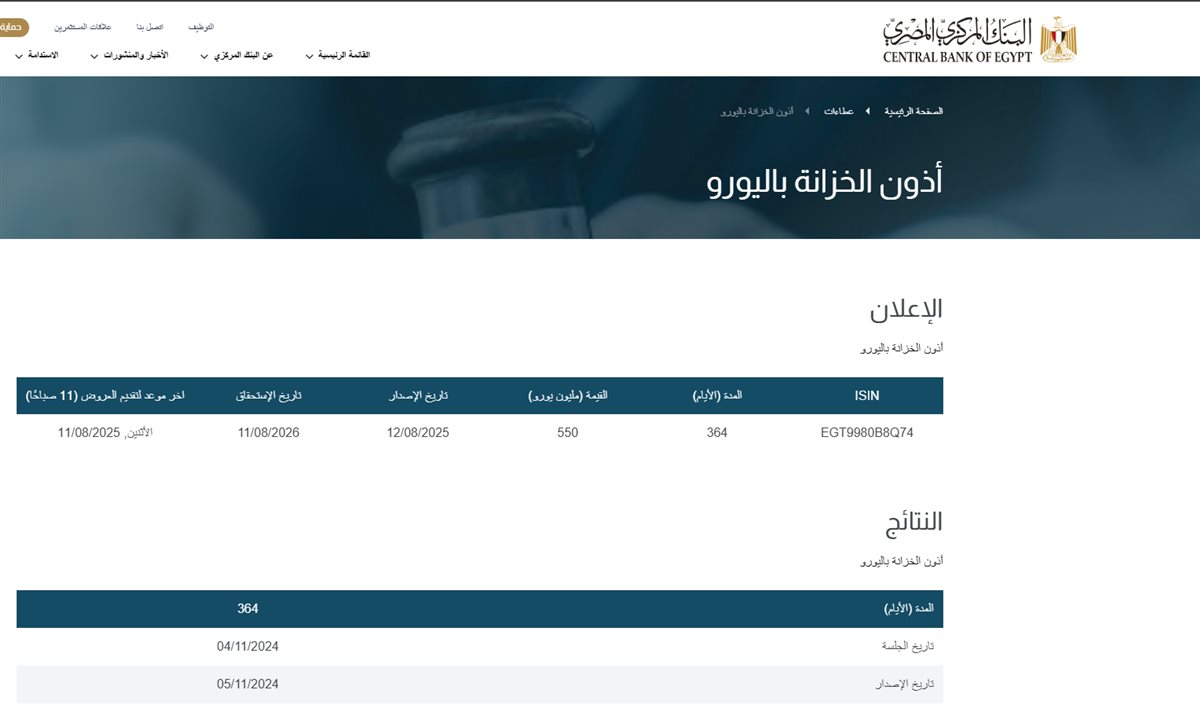Click the chevron next to الاستدامة
Screen dimensions: 1200x704
coord(17,57)
